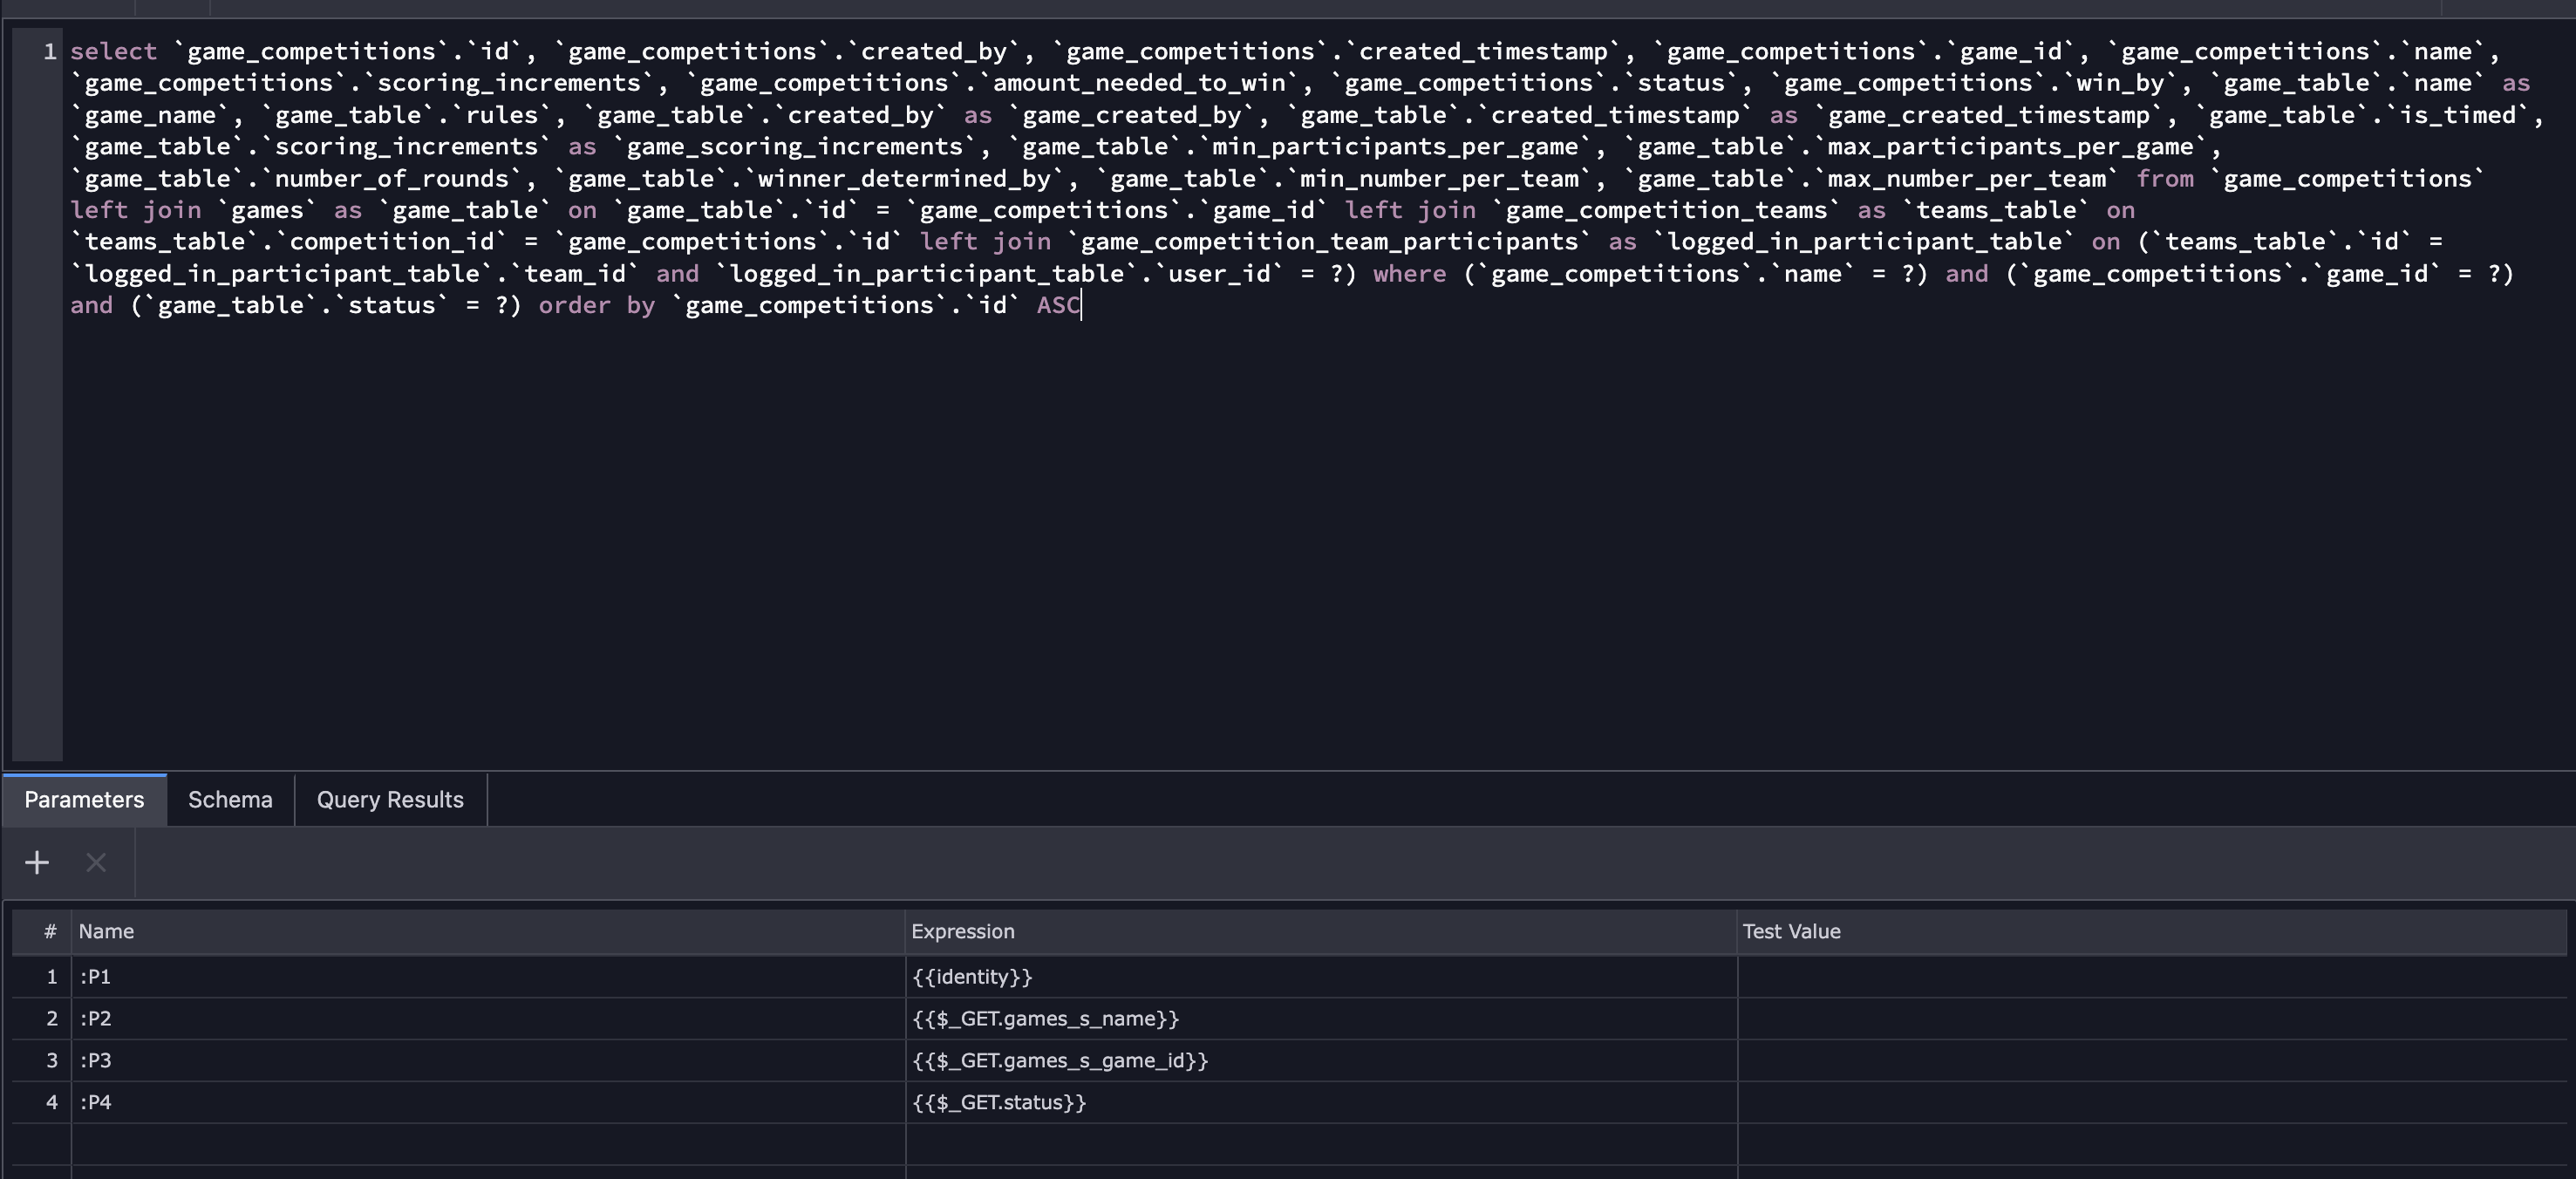Click line number 1 in editor gutter
This screenshot has width=2576, height=1179.
(x=49, y=52)
